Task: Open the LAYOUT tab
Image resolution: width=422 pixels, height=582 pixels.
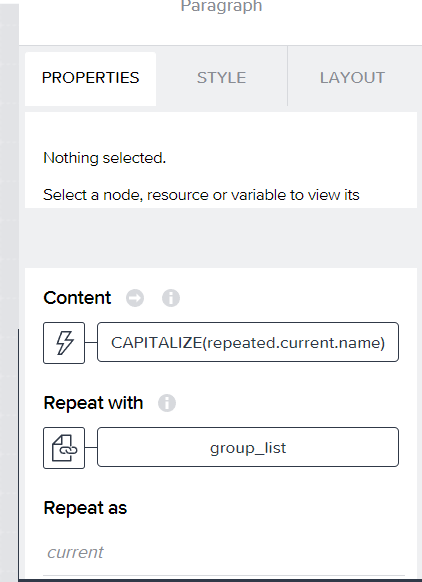Action: click(352, 78)
